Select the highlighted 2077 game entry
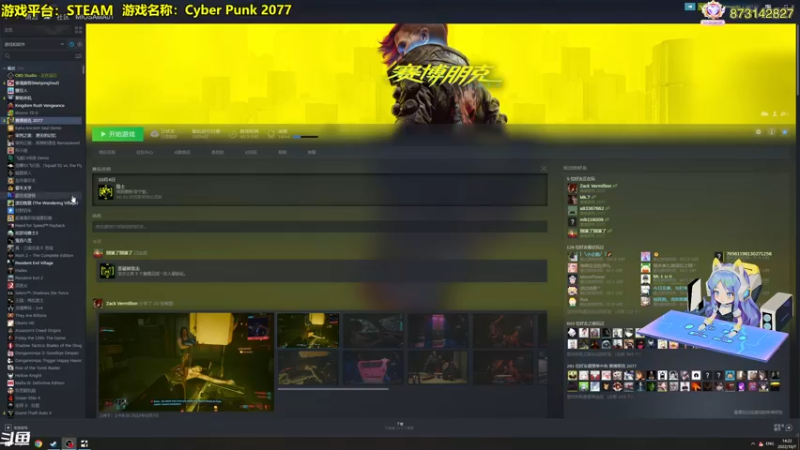 click(x=43, y=120)
